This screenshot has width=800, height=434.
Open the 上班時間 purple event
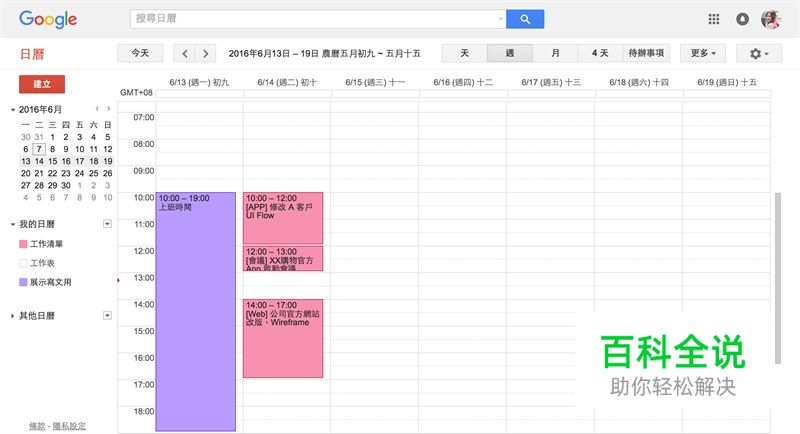coord(196,312)
